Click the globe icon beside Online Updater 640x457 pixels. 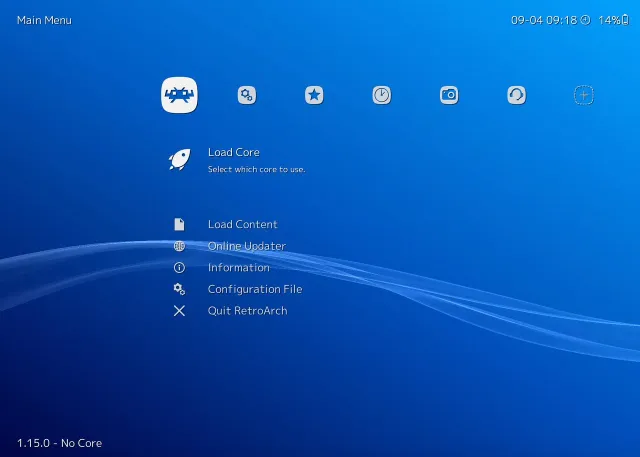pos(179,246)
